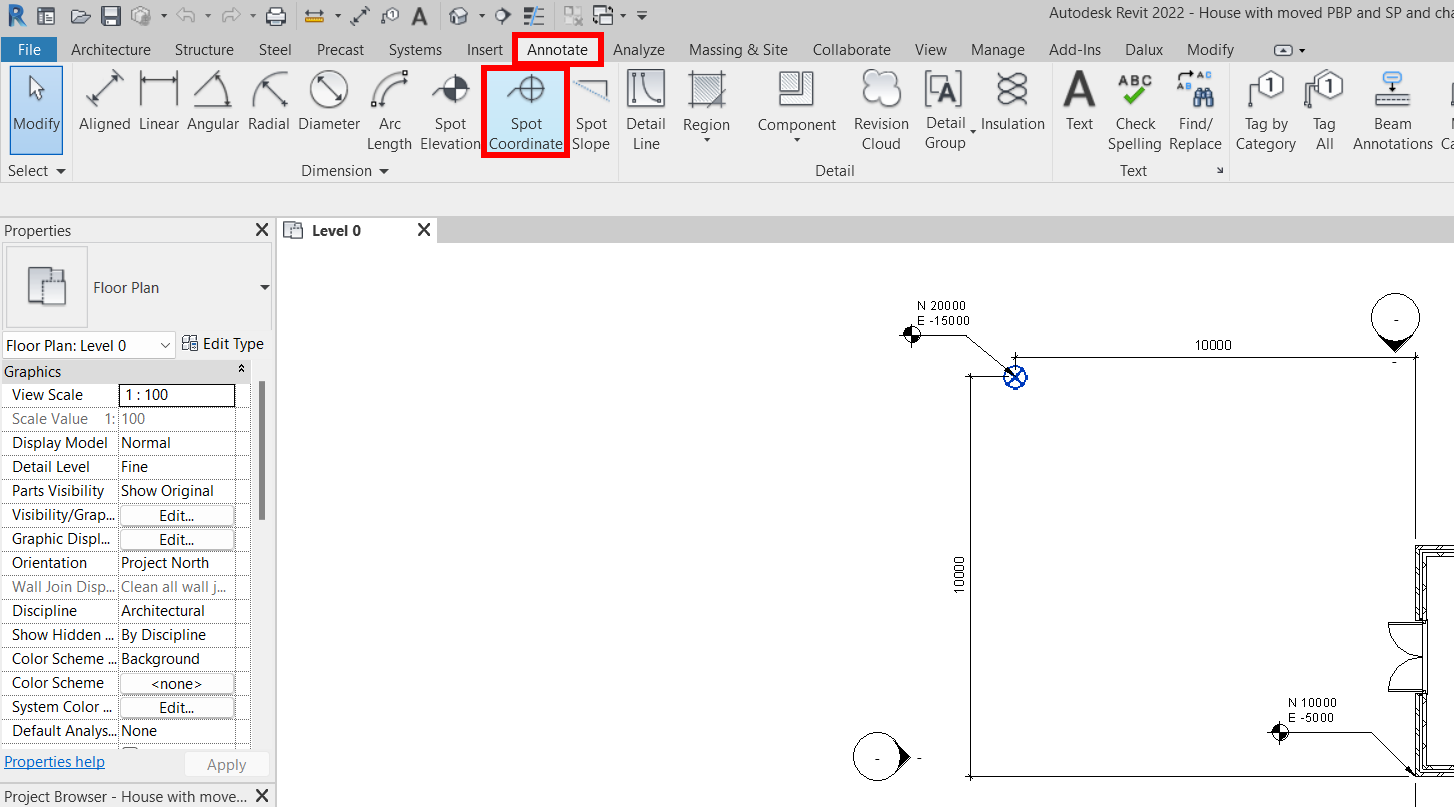Switch to the Architecture ribbon tab
The image size is (1454, 807).
(111, 49)
